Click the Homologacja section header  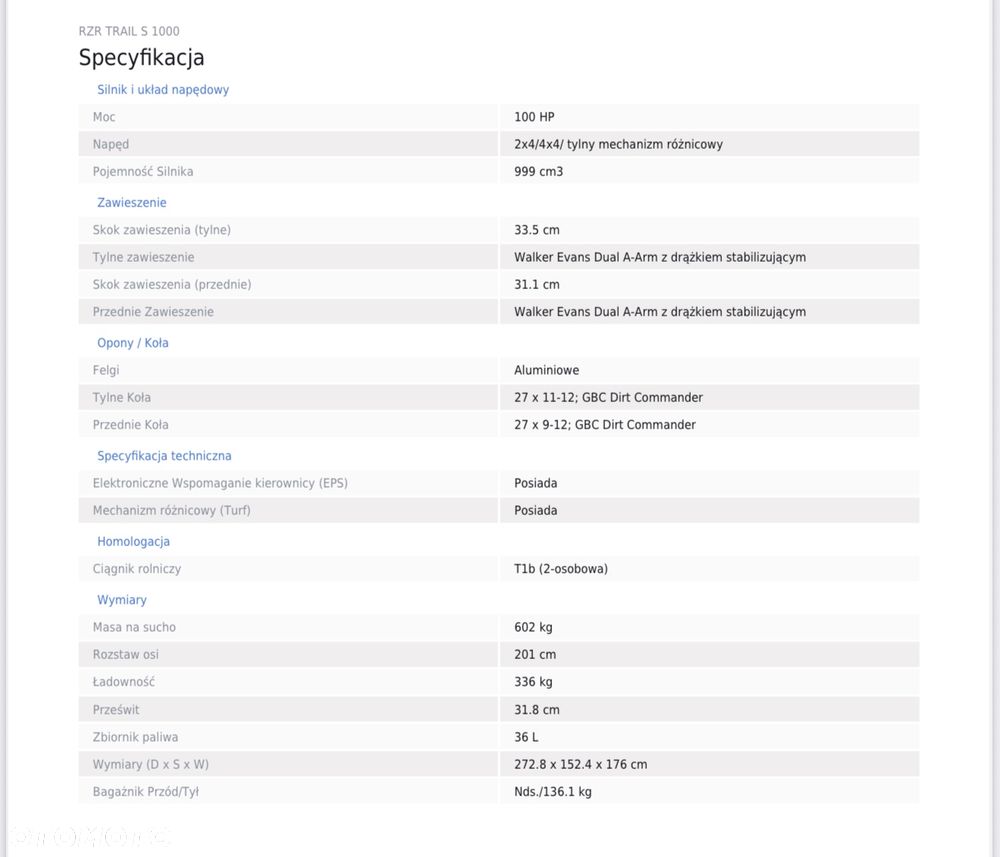click(x=133, y=542)
